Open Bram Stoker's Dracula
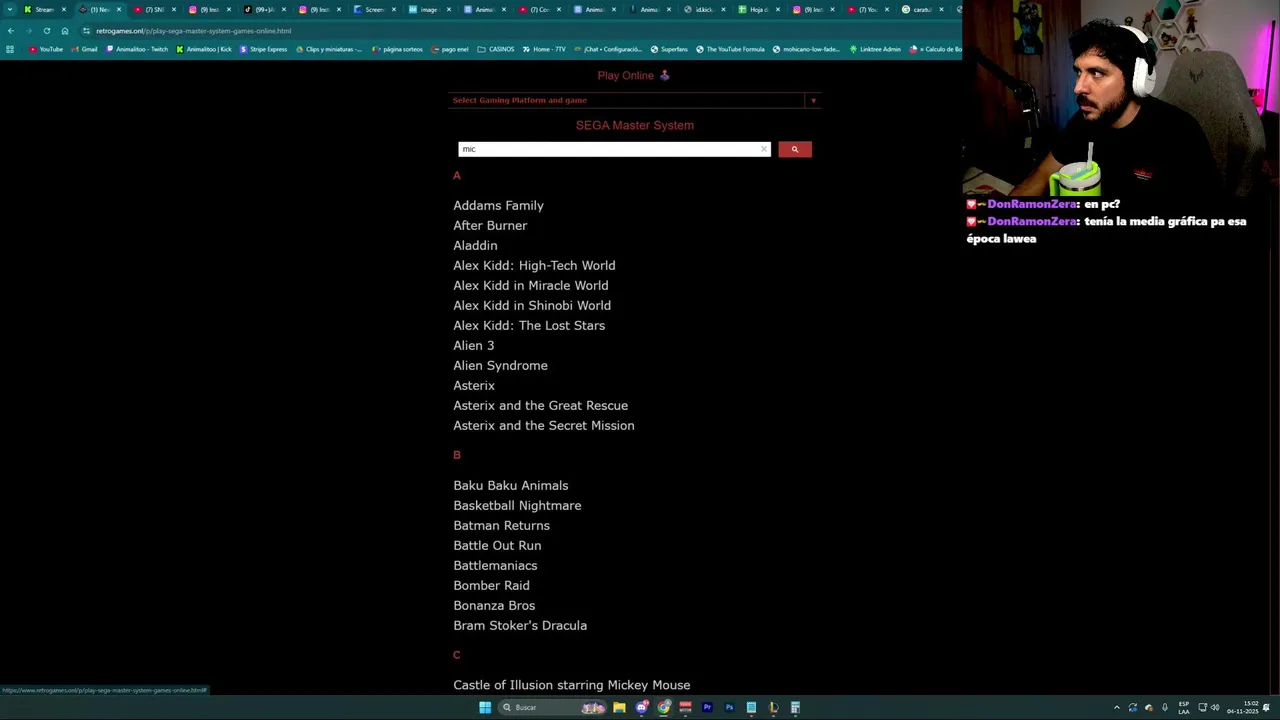 tap(520, 625)
